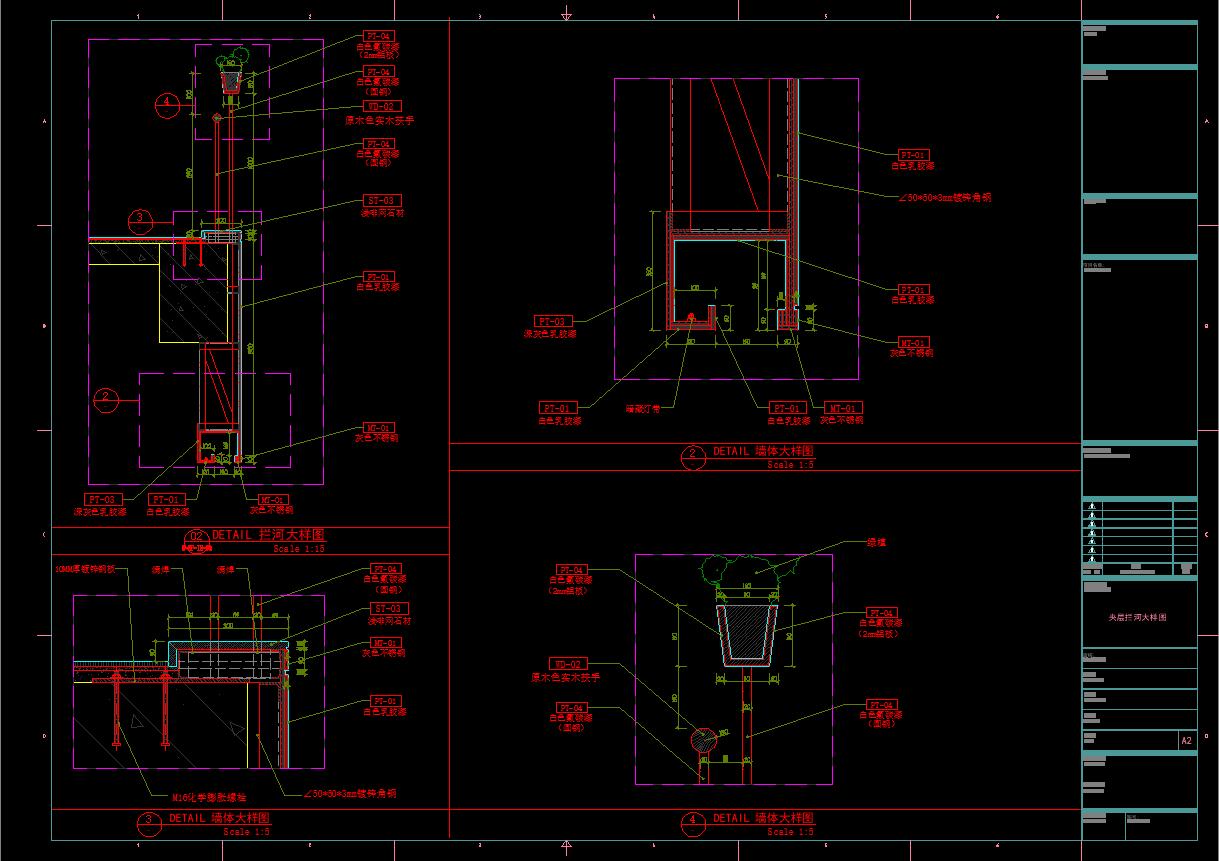Select the PT-03 tag in wall detail 2
Screen dimensions: 1219x861
pos(553,321)
